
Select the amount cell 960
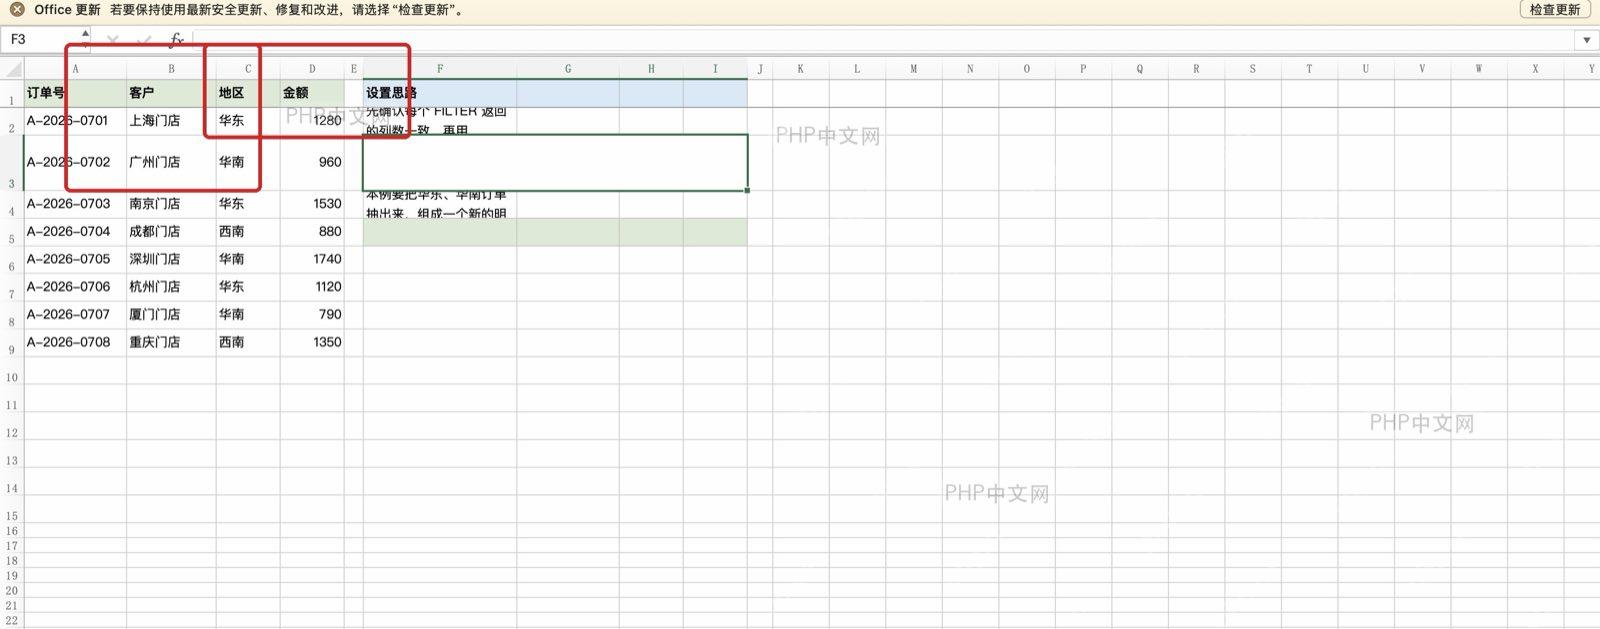(x=312, y=163)
